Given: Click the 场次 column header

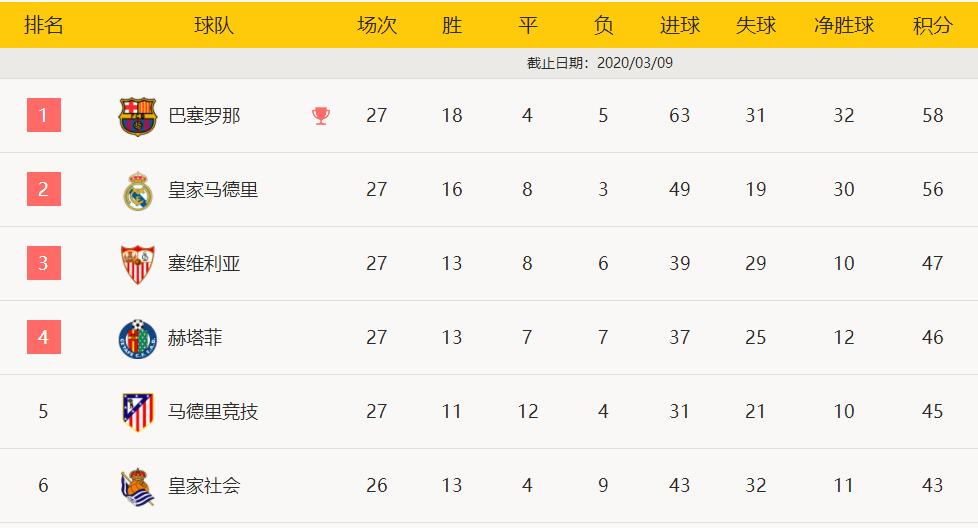Looking at the screenshot, I should (x=377, y=25).
